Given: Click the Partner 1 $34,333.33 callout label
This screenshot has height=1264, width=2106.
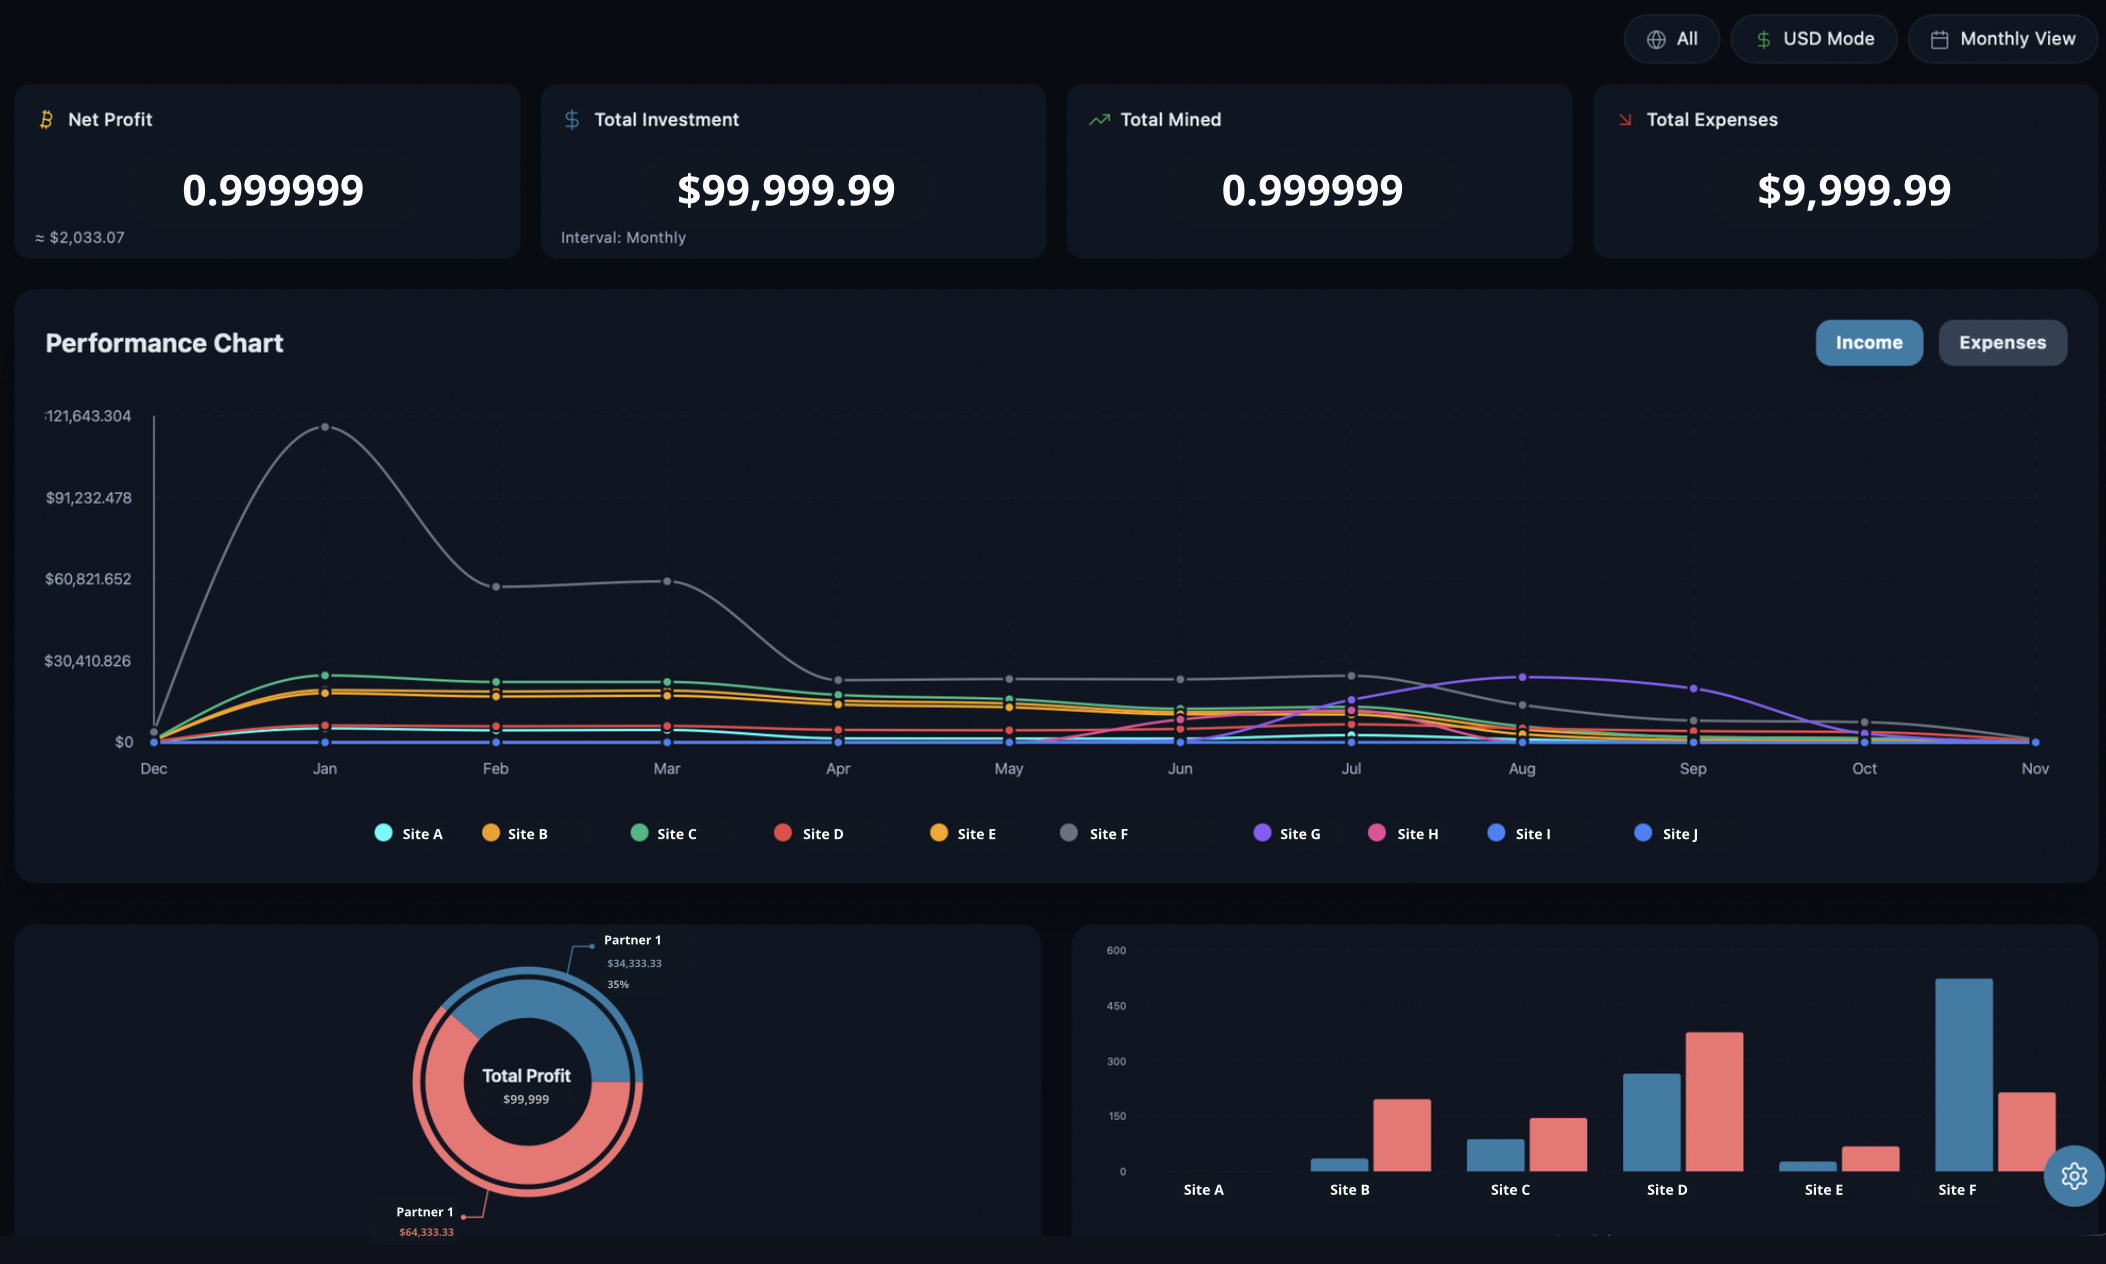Looking at the screenshot, I should tap(633, 962).
